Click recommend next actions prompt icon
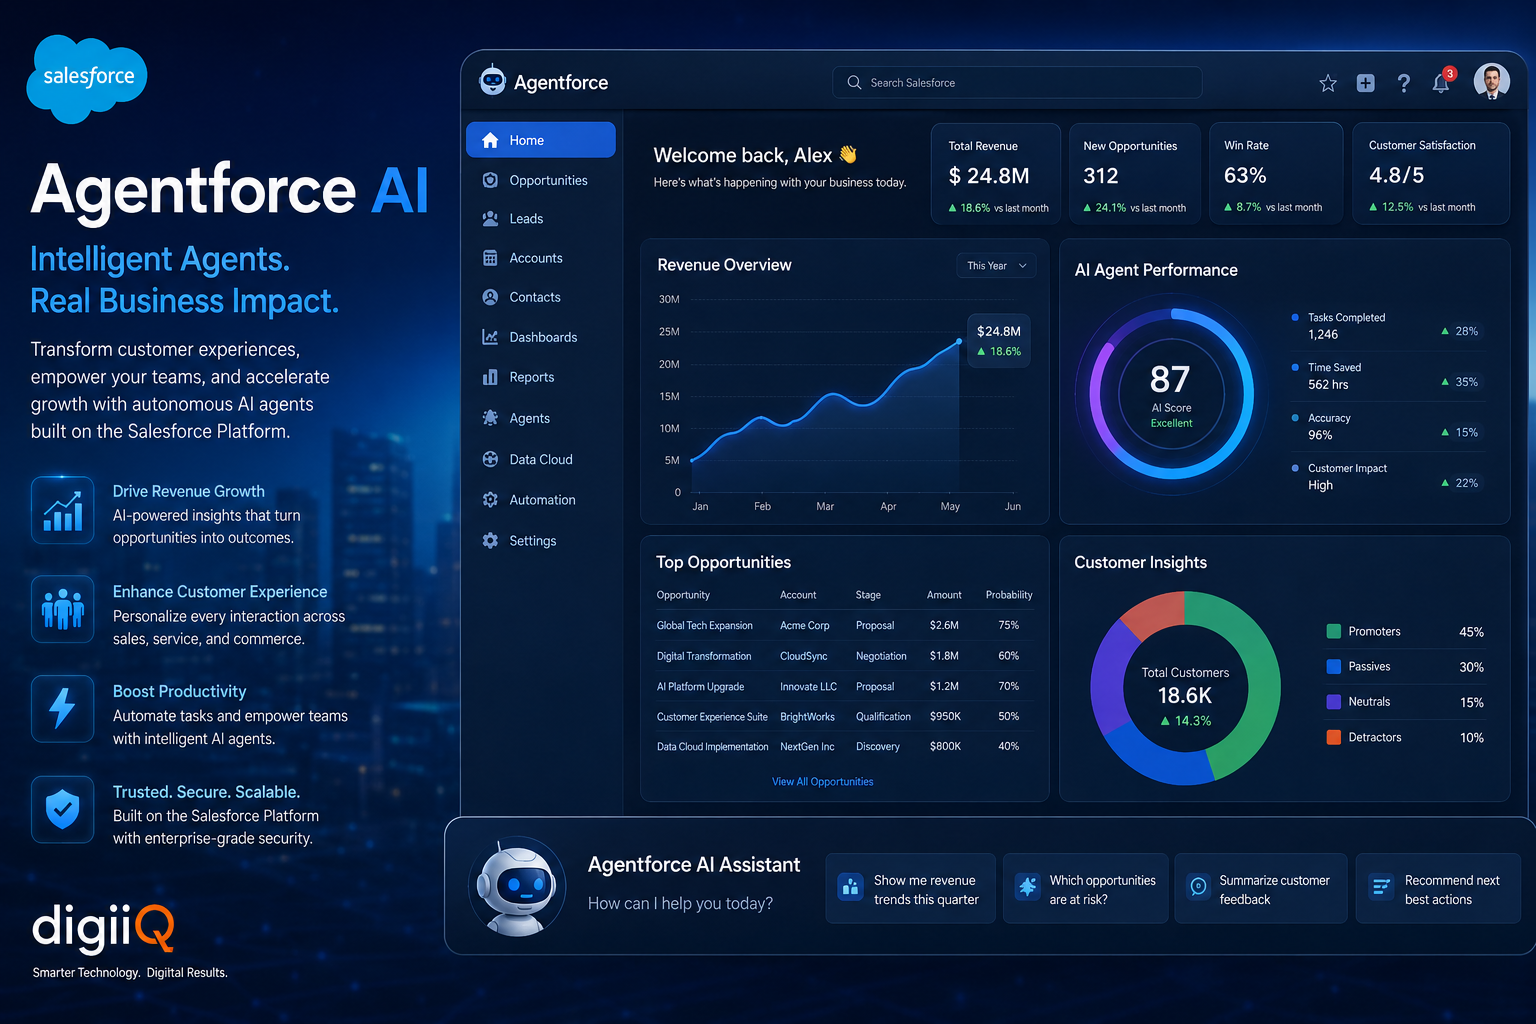This screenshot has width=1536, height=1024. pyautogui.click(x=1381, y=886)
